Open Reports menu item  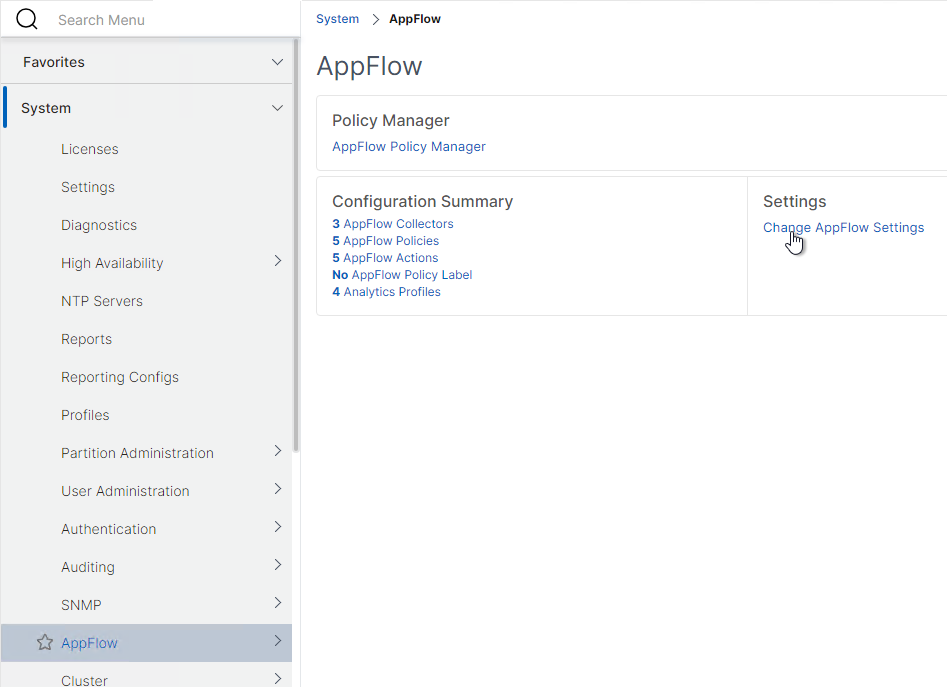pyautogui.click(x=86, y=339)
